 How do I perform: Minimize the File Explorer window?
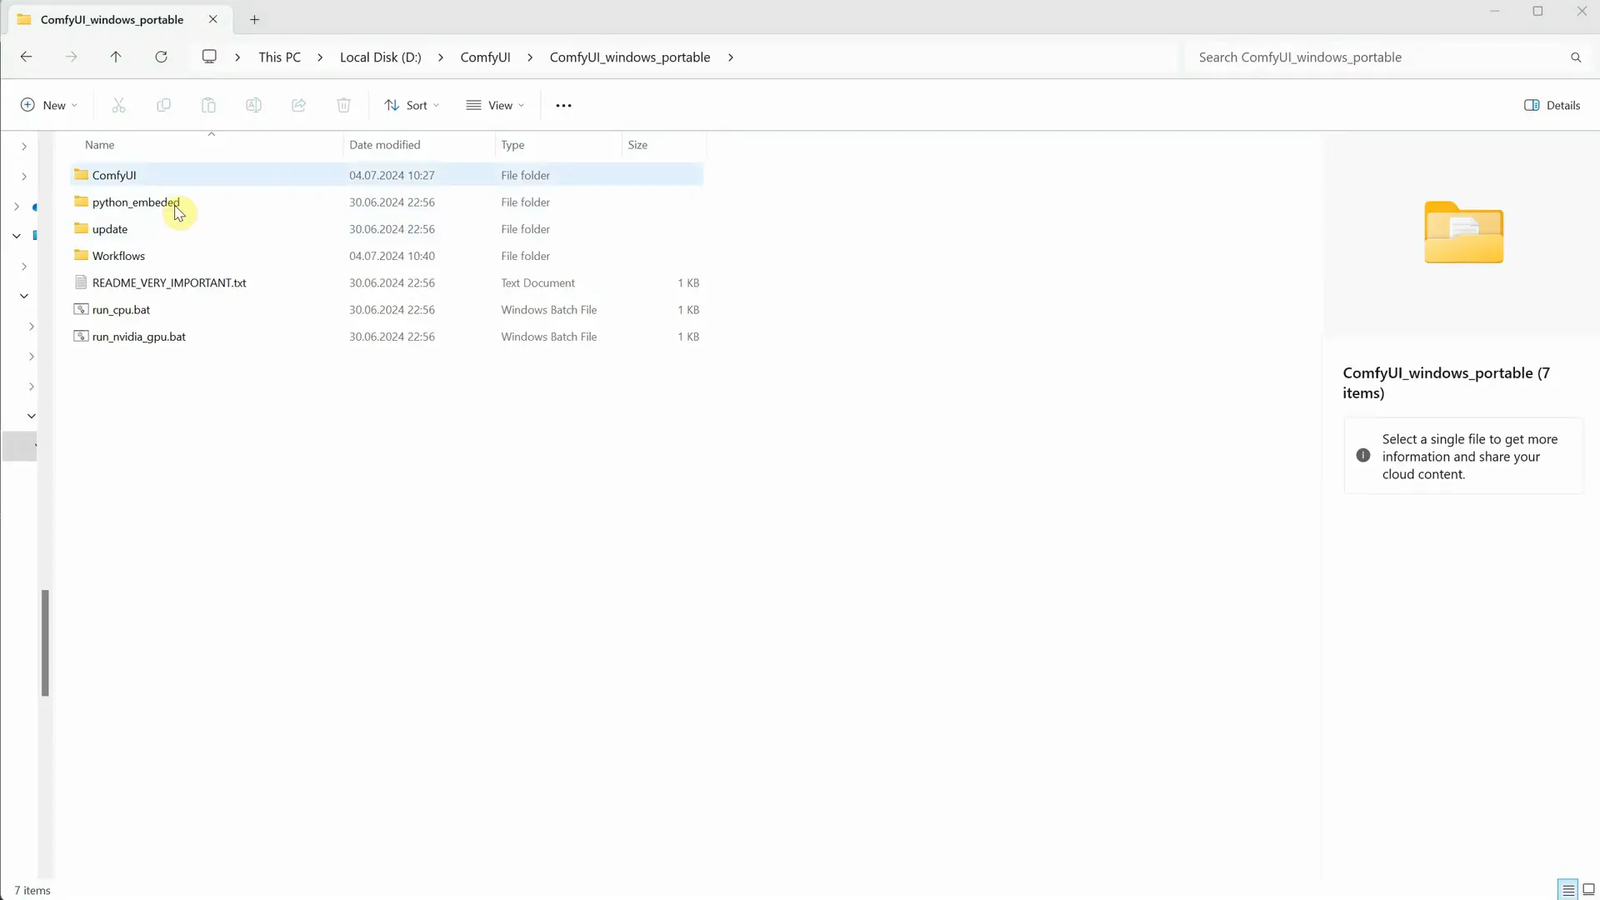pyautogui.click(x=1494, y=11)
